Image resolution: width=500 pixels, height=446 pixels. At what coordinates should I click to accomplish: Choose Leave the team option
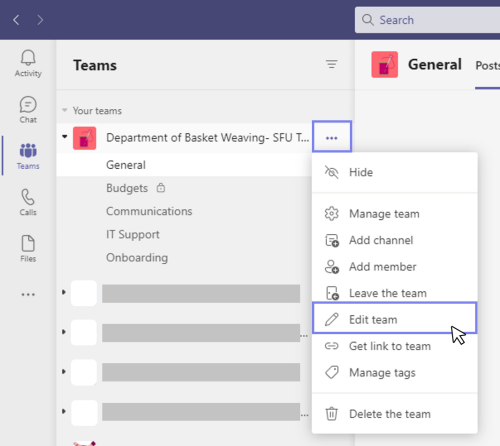tap(395, 293)
